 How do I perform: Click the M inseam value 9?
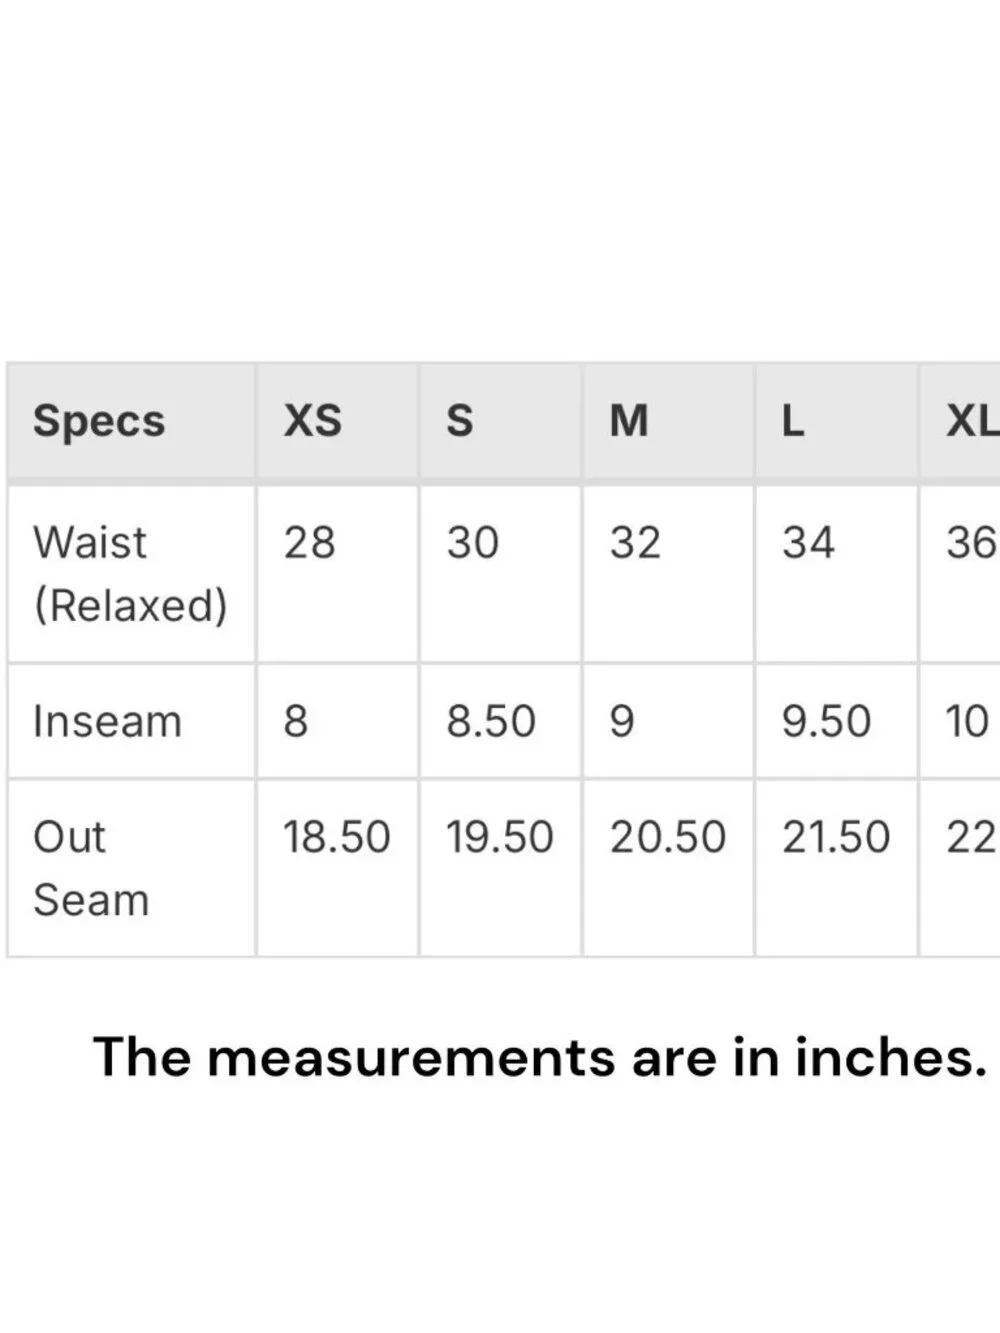point(622,721)
